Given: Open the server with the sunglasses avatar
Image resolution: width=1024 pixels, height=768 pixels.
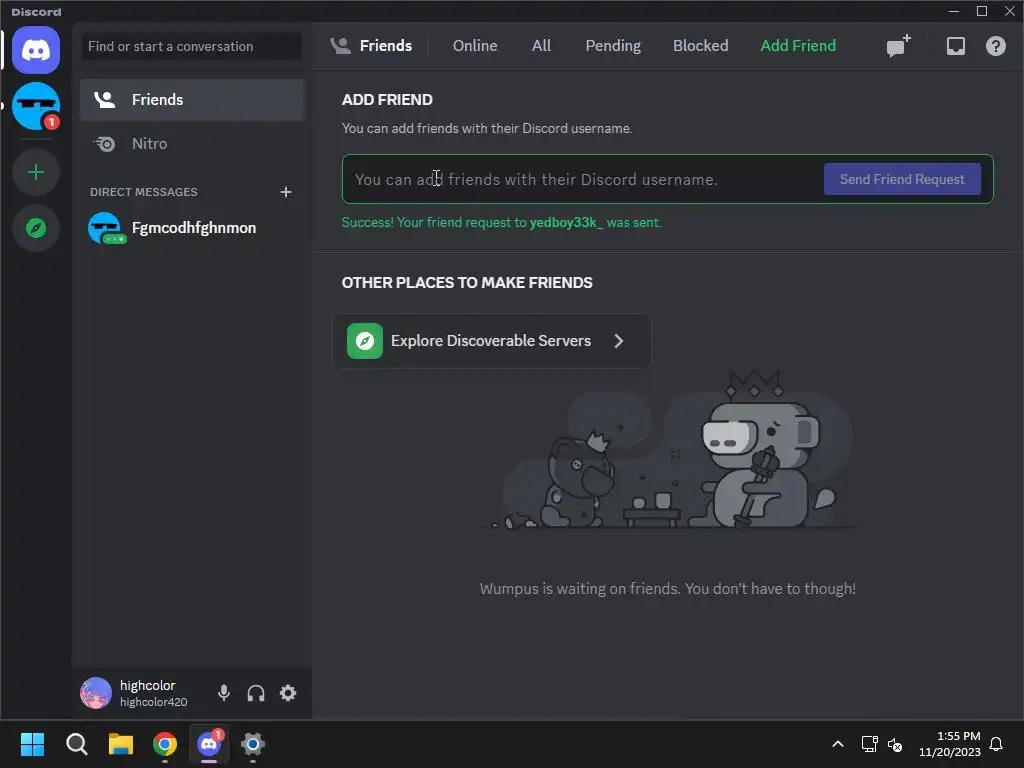Looking at the screenshot, I should click(x=36, y=106).
